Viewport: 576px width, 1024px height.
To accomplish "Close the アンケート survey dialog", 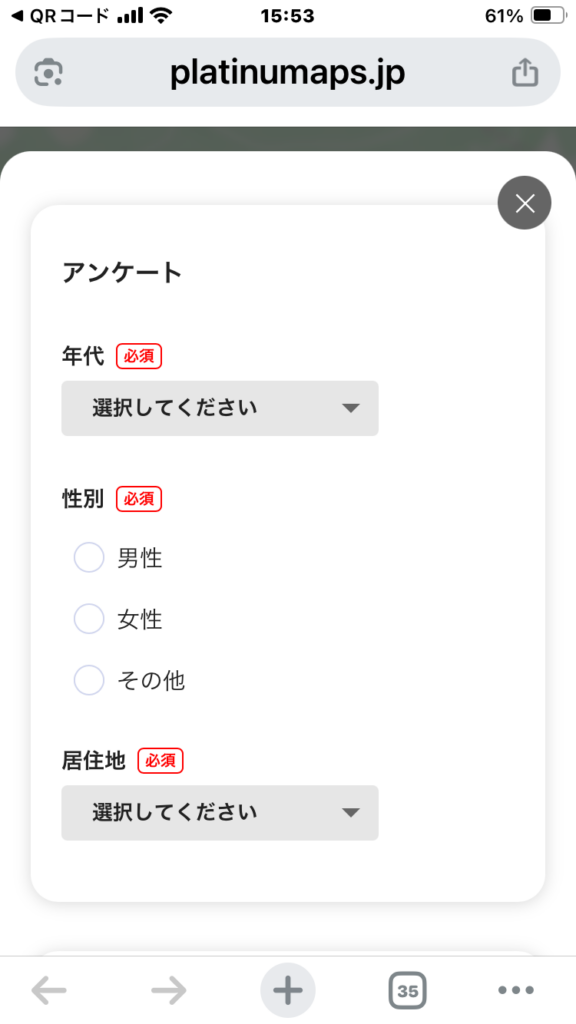I will [x=524, y=203].
